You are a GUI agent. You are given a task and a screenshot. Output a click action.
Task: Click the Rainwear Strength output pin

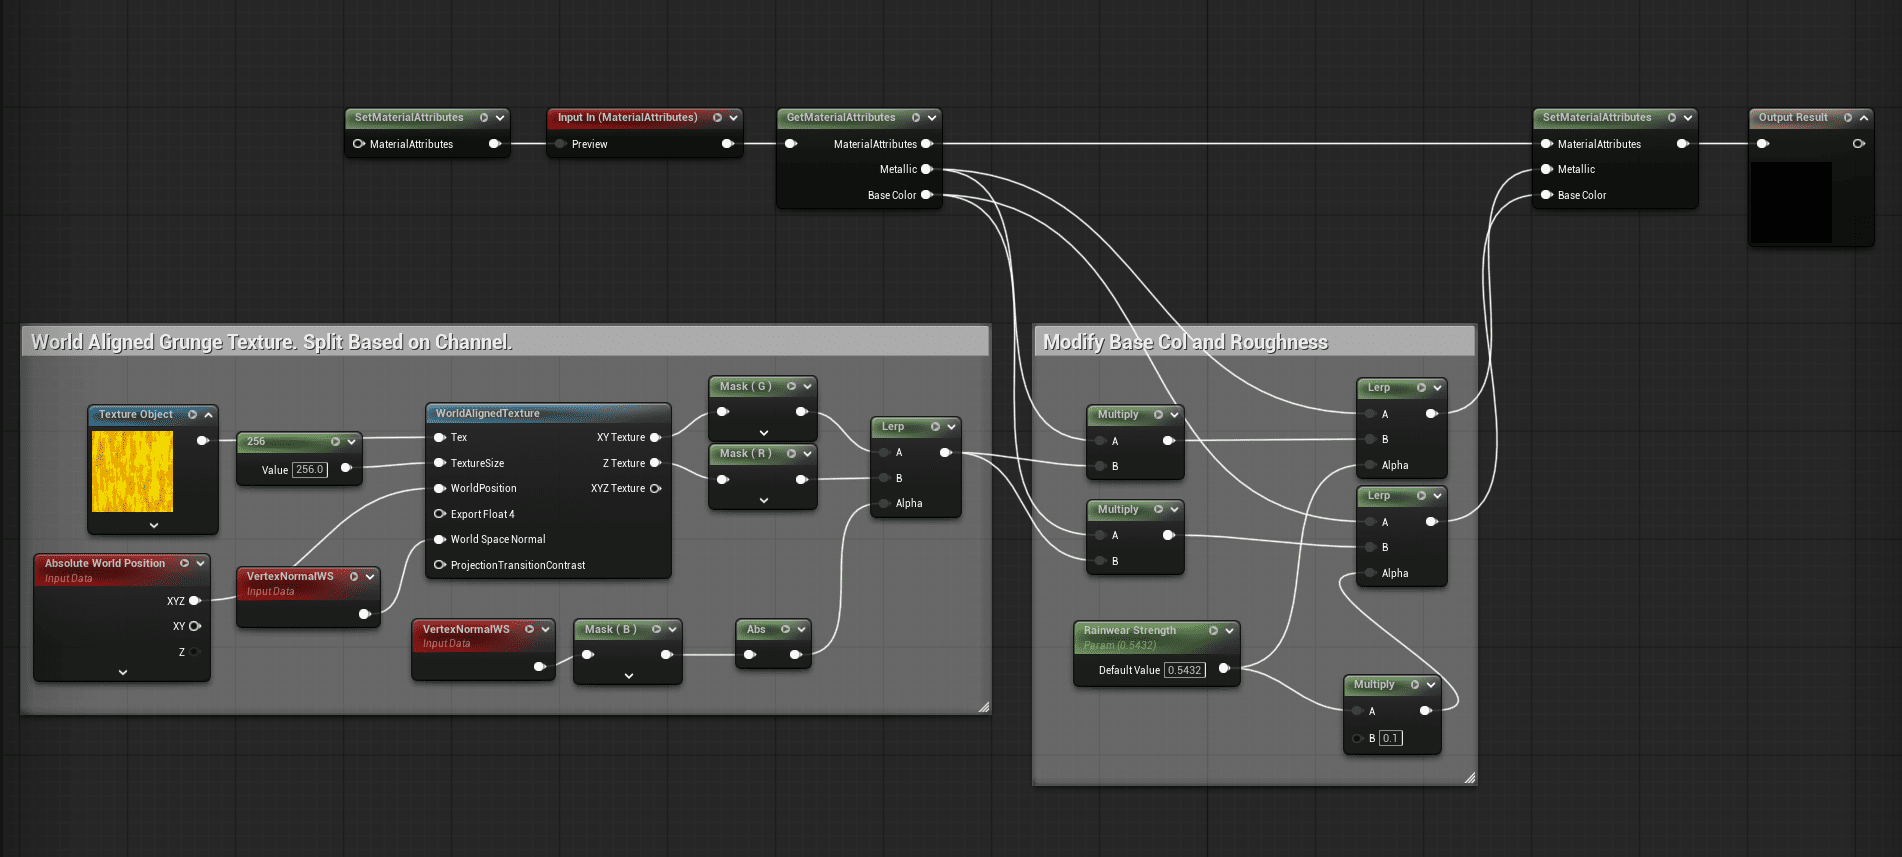tap(1224, 669)
